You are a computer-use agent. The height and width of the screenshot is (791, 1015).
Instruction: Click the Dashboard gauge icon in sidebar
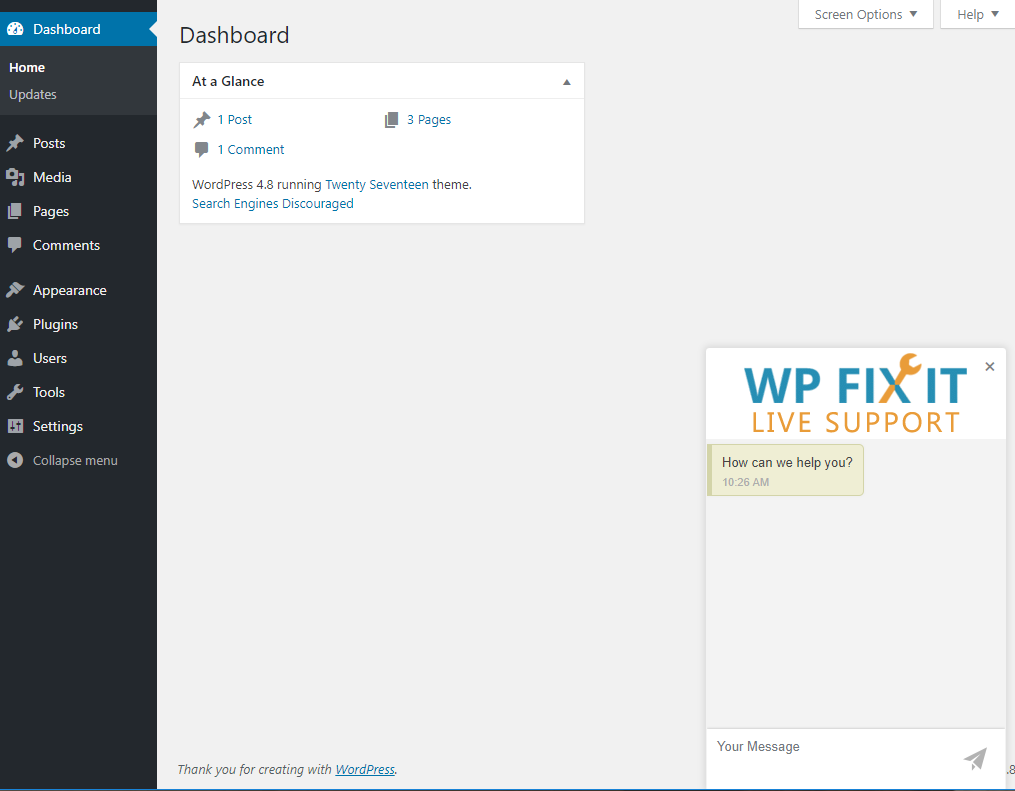coord(15,29)
